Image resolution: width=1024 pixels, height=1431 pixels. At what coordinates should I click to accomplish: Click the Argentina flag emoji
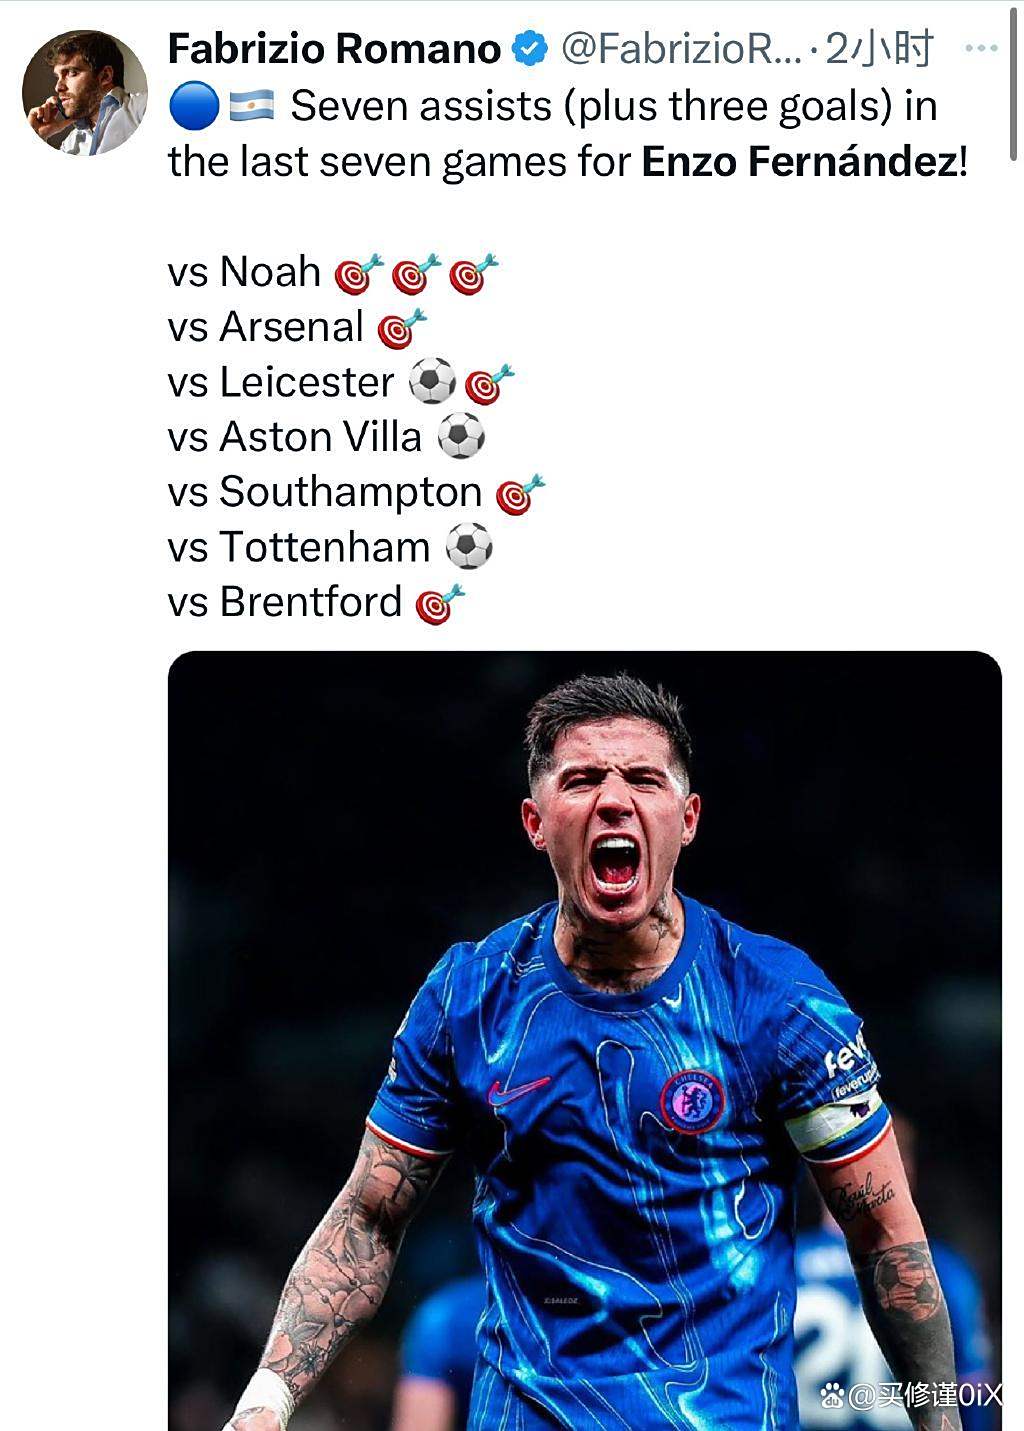251,106
